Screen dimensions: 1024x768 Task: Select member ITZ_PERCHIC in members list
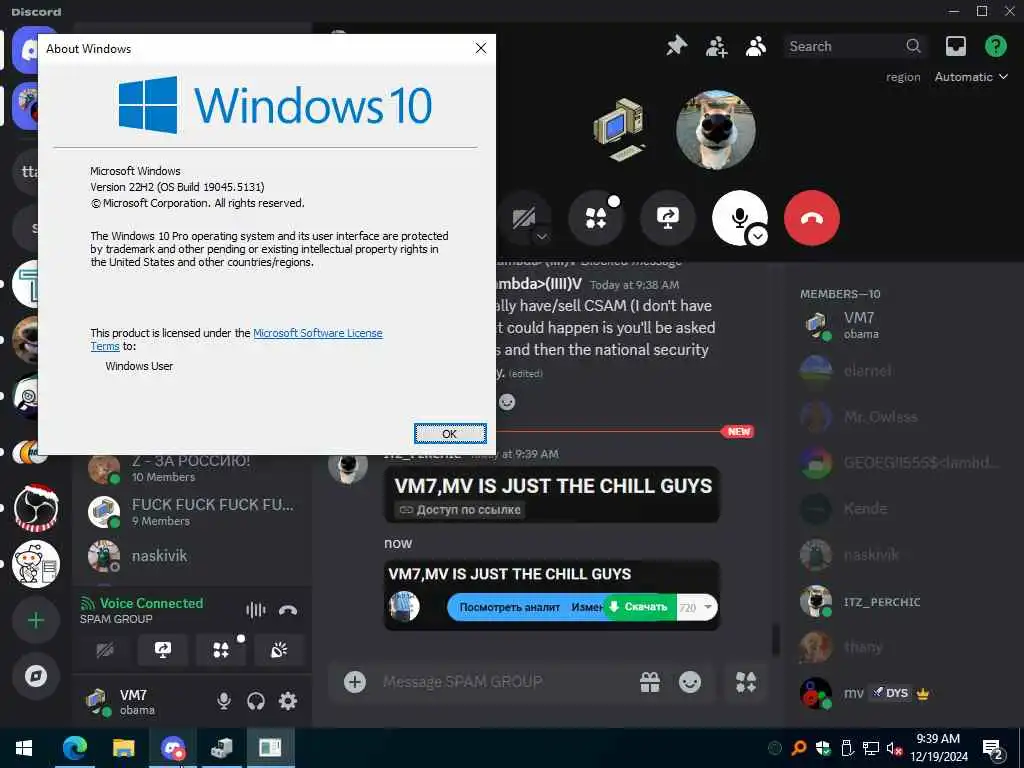(x=901, y=601)
